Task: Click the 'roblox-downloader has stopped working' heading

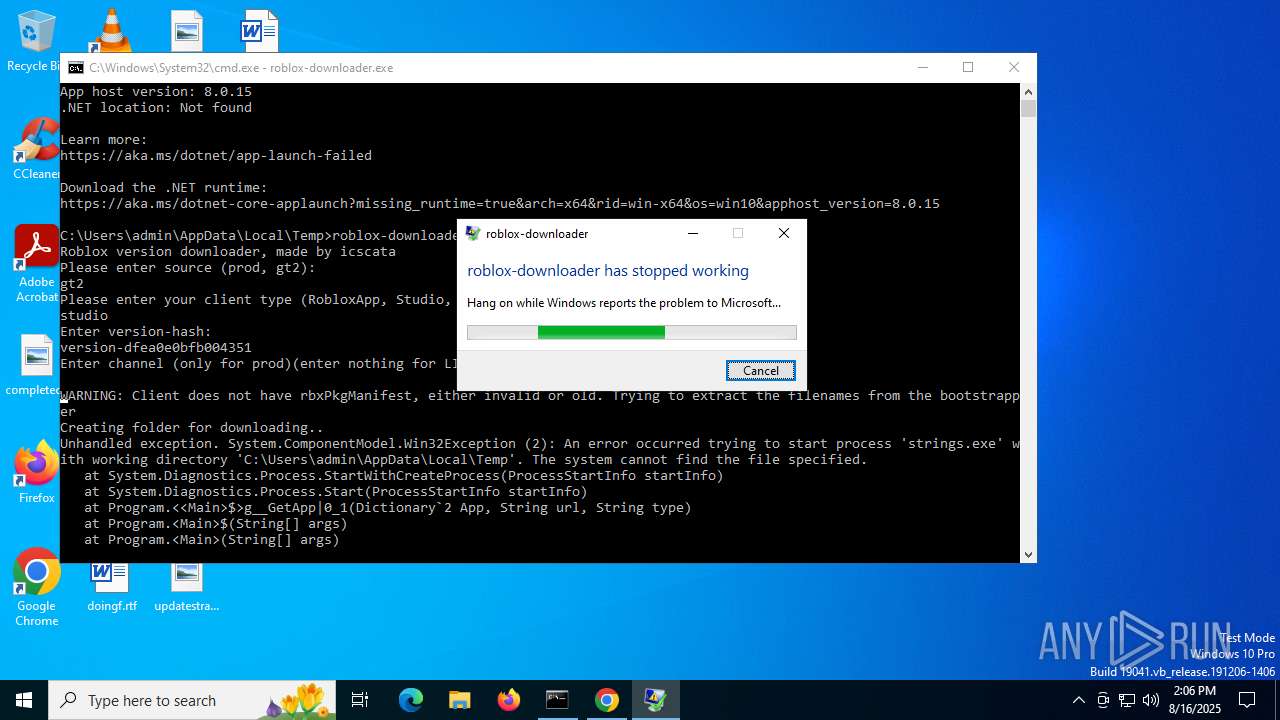Action: pyautogui.click(x=608, y=271)
